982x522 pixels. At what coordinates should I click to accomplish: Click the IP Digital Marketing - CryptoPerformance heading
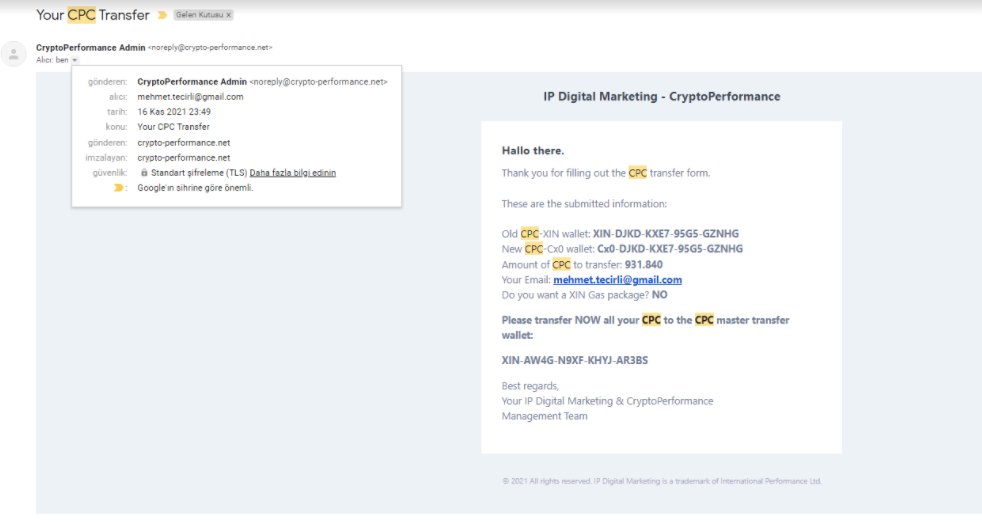coord(662,97)
